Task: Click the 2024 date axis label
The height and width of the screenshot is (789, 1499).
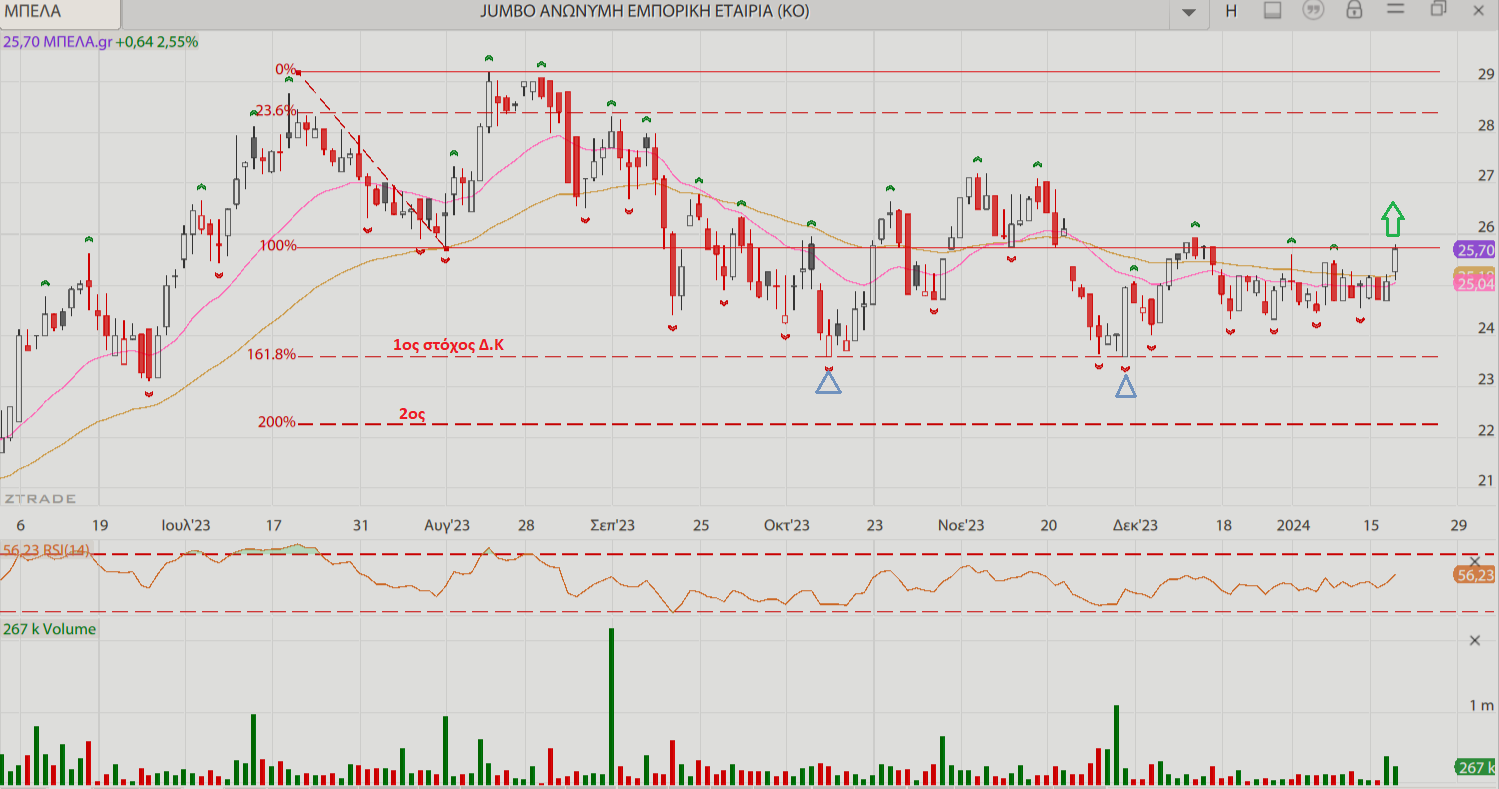Action: pyautogui.click(x=1293, y=525)
